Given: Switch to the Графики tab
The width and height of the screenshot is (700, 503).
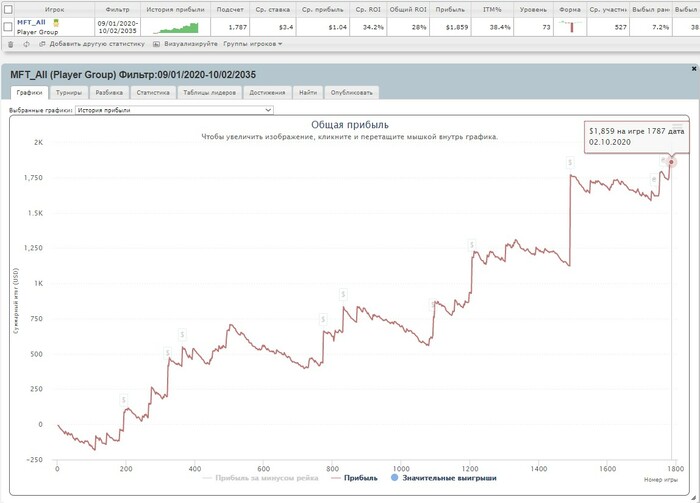Looking at the screenshot, I should coord(29,92).
